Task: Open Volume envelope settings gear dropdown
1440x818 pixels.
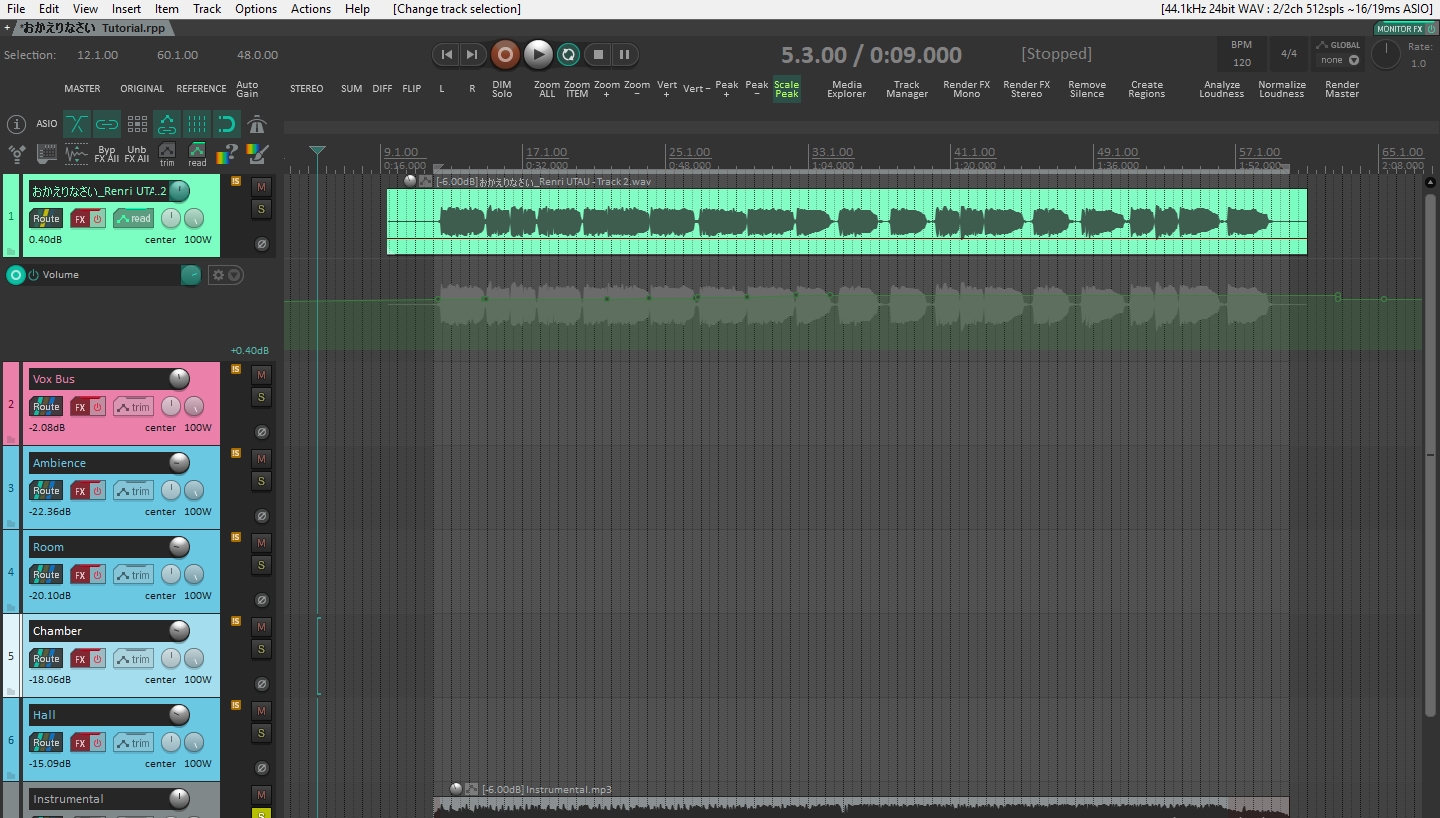Action: point(226,275)
